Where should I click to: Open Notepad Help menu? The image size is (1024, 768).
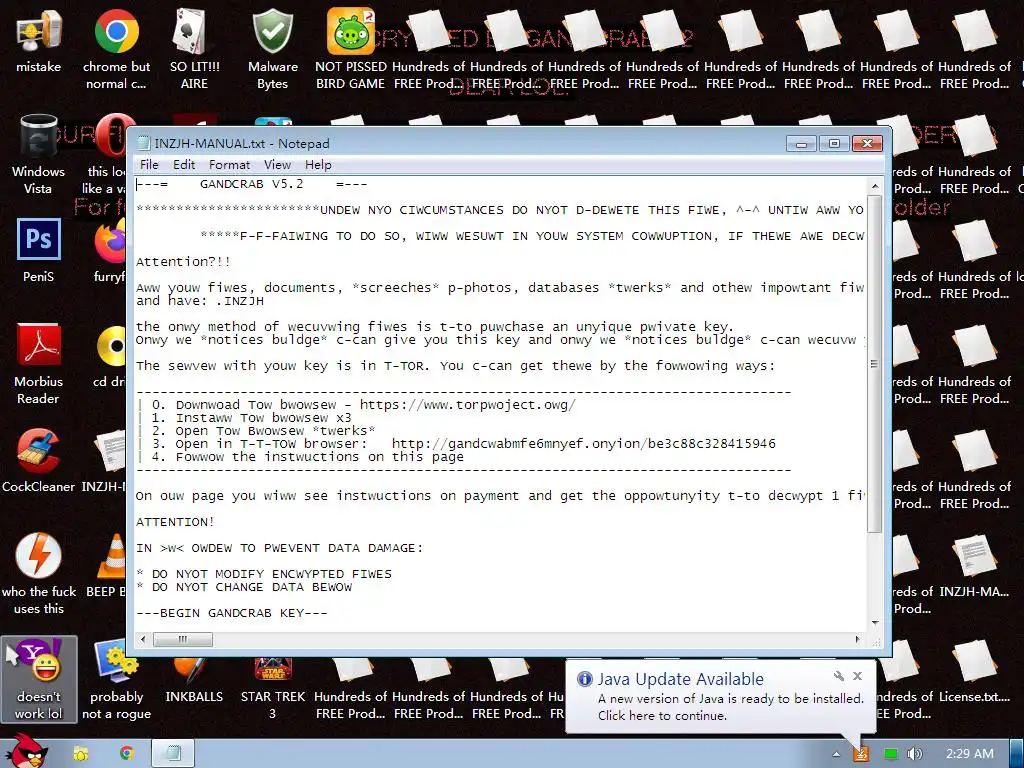(x=318, y=165)
